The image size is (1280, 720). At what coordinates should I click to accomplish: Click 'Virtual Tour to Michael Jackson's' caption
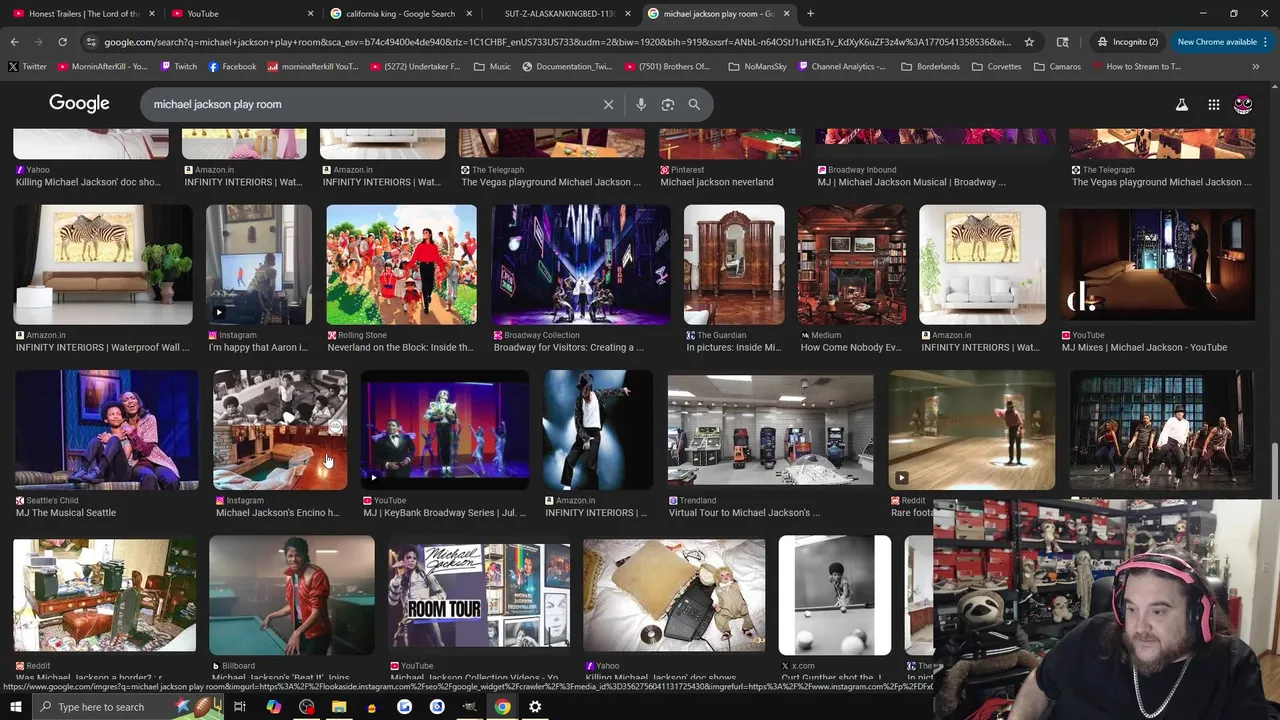tap(744, 512)
